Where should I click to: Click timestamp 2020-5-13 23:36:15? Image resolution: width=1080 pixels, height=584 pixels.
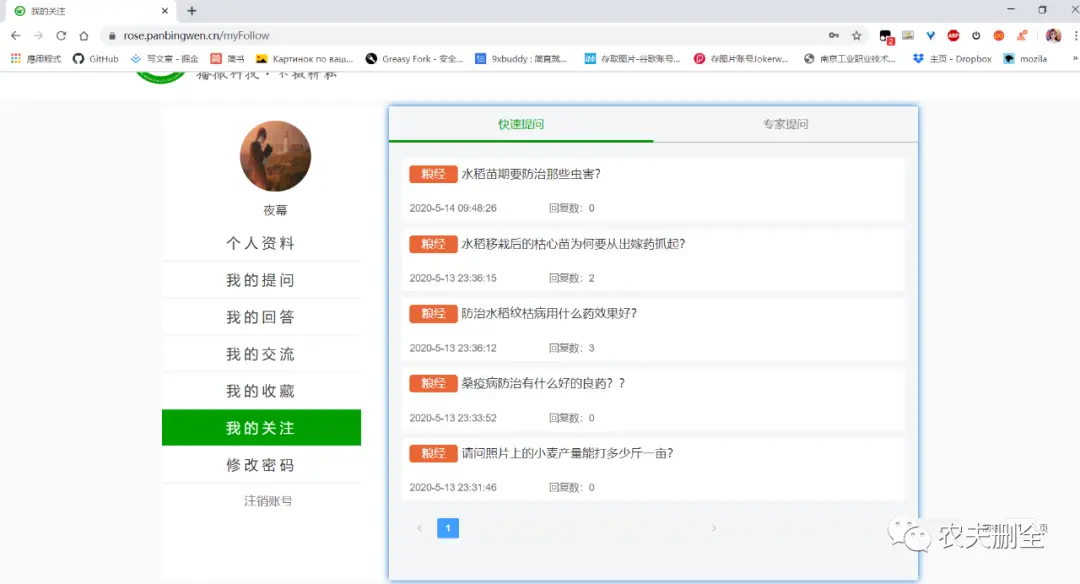click(453, 278)
